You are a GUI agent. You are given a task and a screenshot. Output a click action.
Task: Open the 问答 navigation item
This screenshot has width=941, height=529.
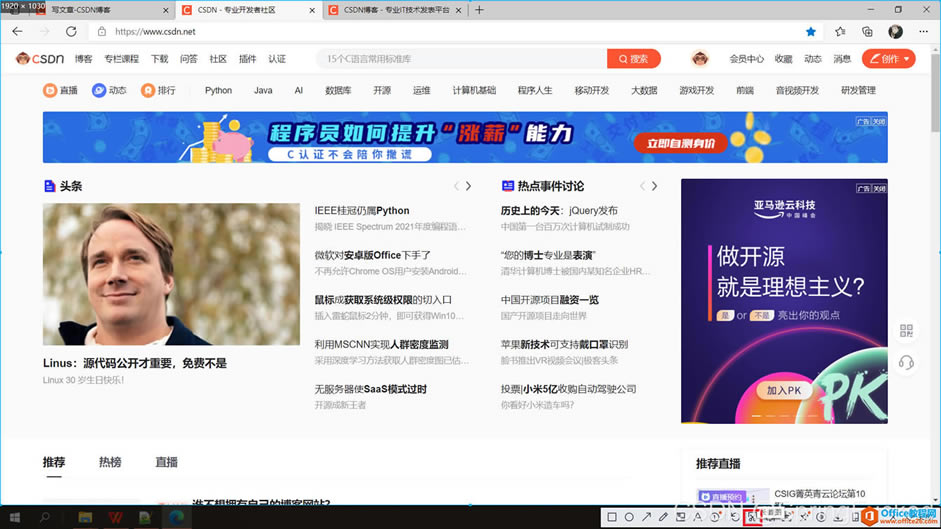[188, 58]
